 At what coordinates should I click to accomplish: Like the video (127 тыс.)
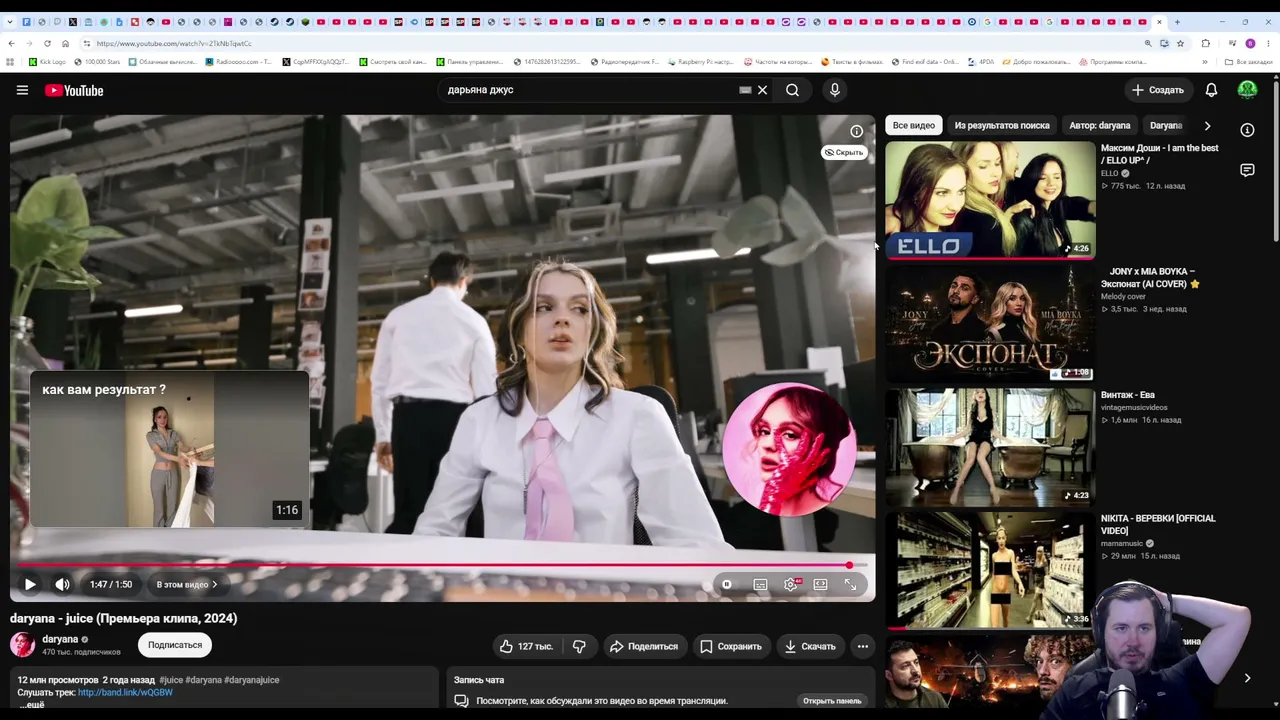(527, 646)
